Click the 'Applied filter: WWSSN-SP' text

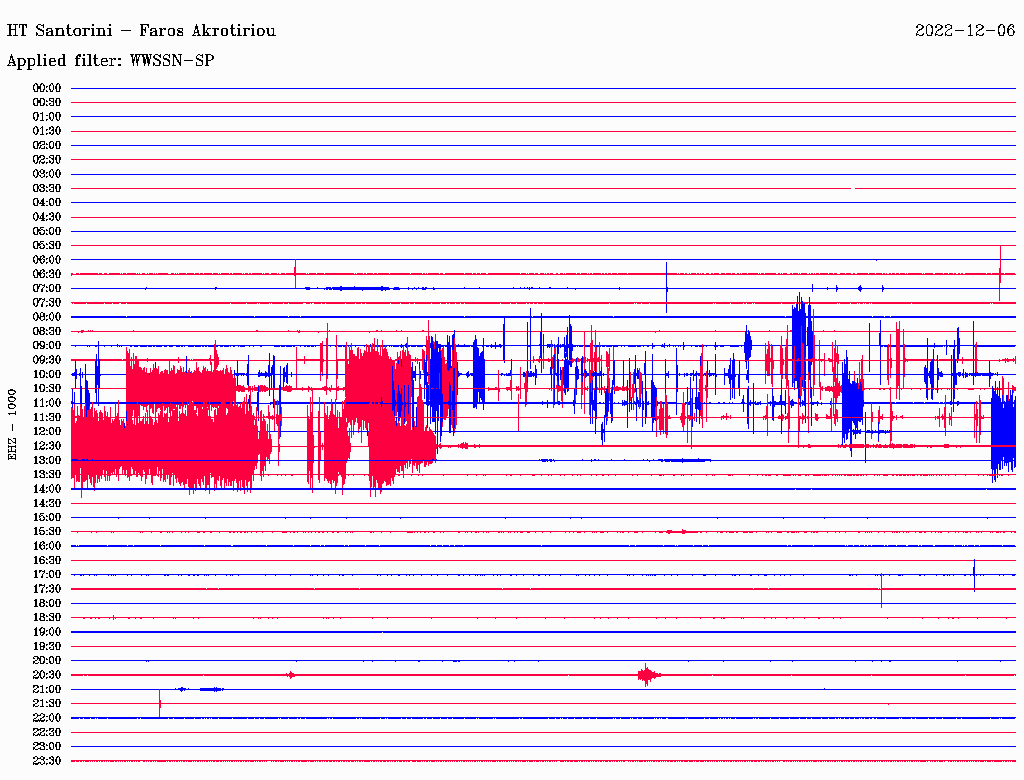pos(110,61)
